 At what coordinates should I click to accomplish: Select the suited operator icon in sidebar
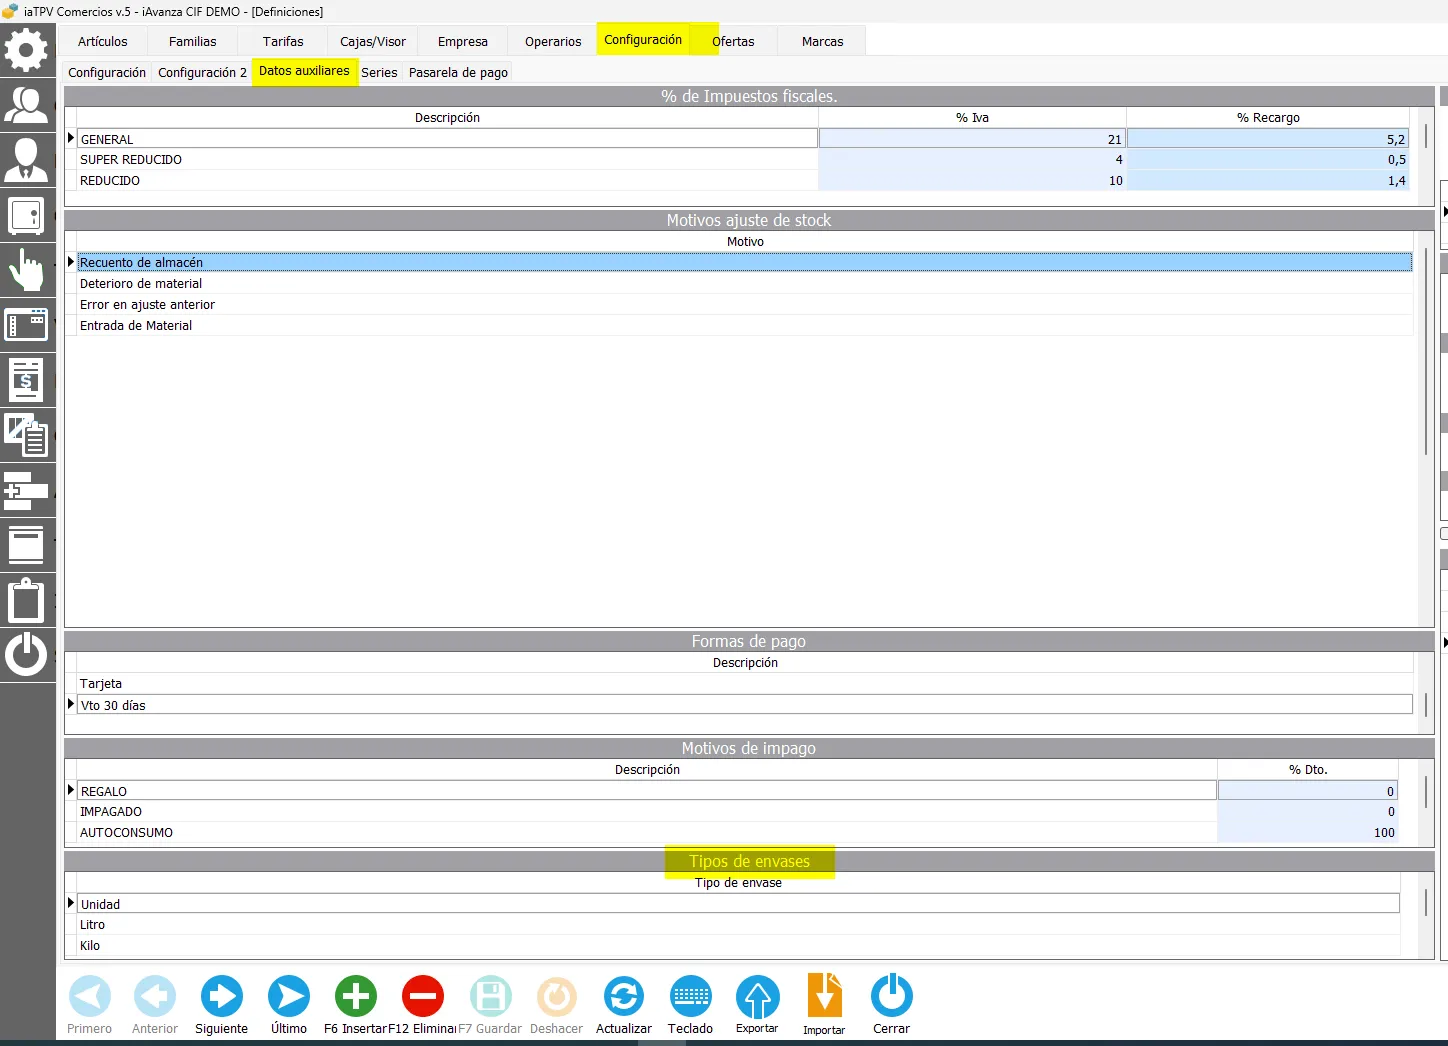[27, 160]
